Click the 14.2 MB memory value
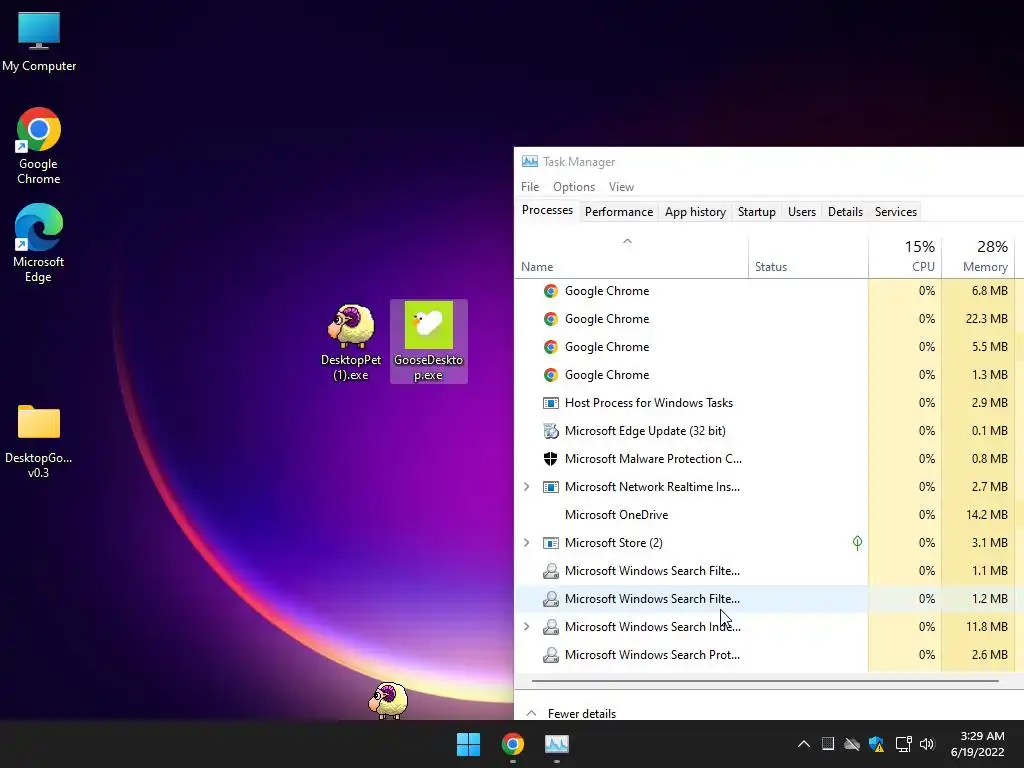Screen dimensions: 1024x768 [x=986, y=515]
